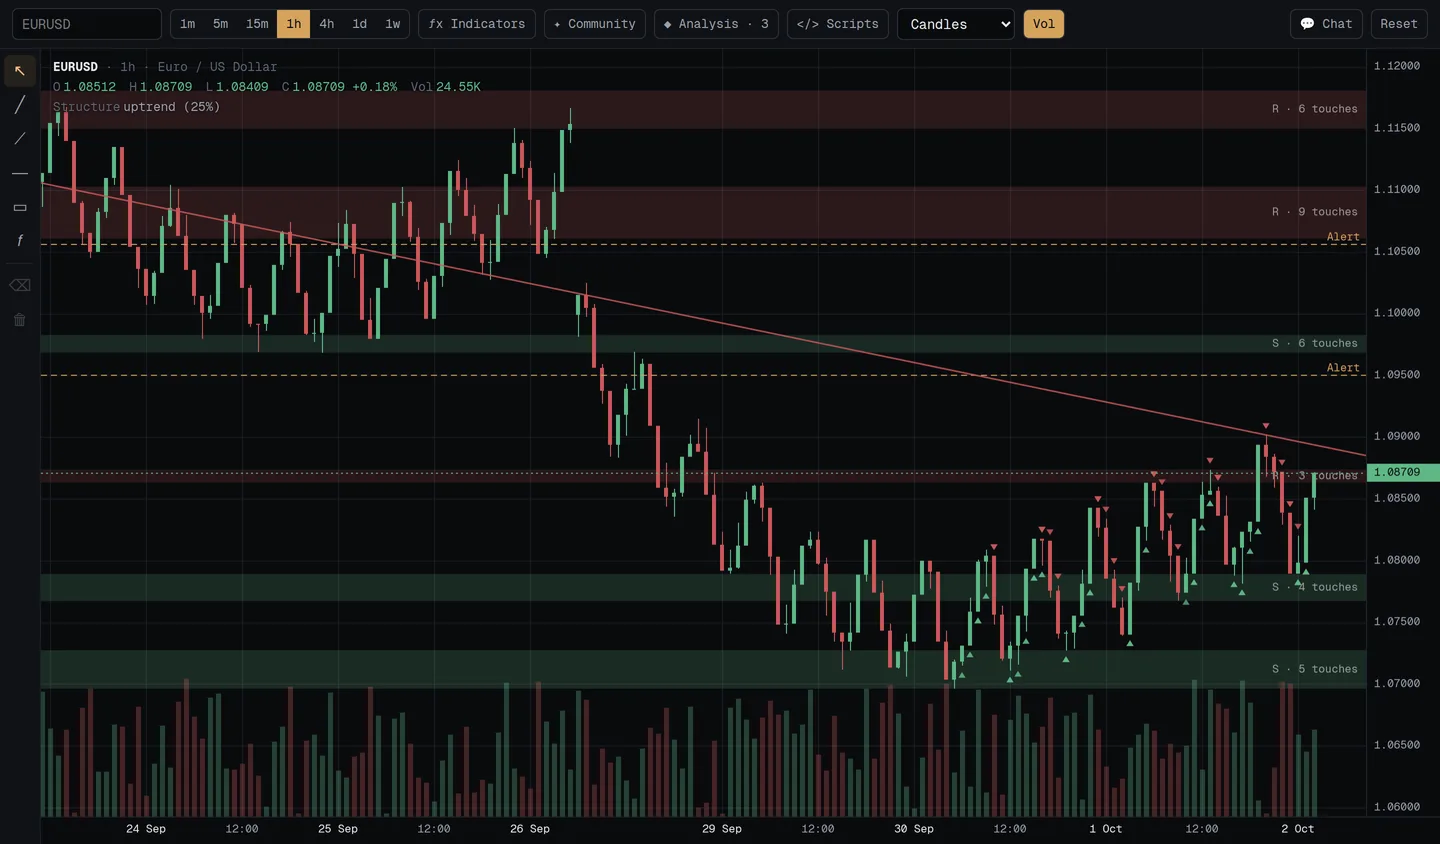Click the 'S · 5 touches' support label

tap(1314, 669)
